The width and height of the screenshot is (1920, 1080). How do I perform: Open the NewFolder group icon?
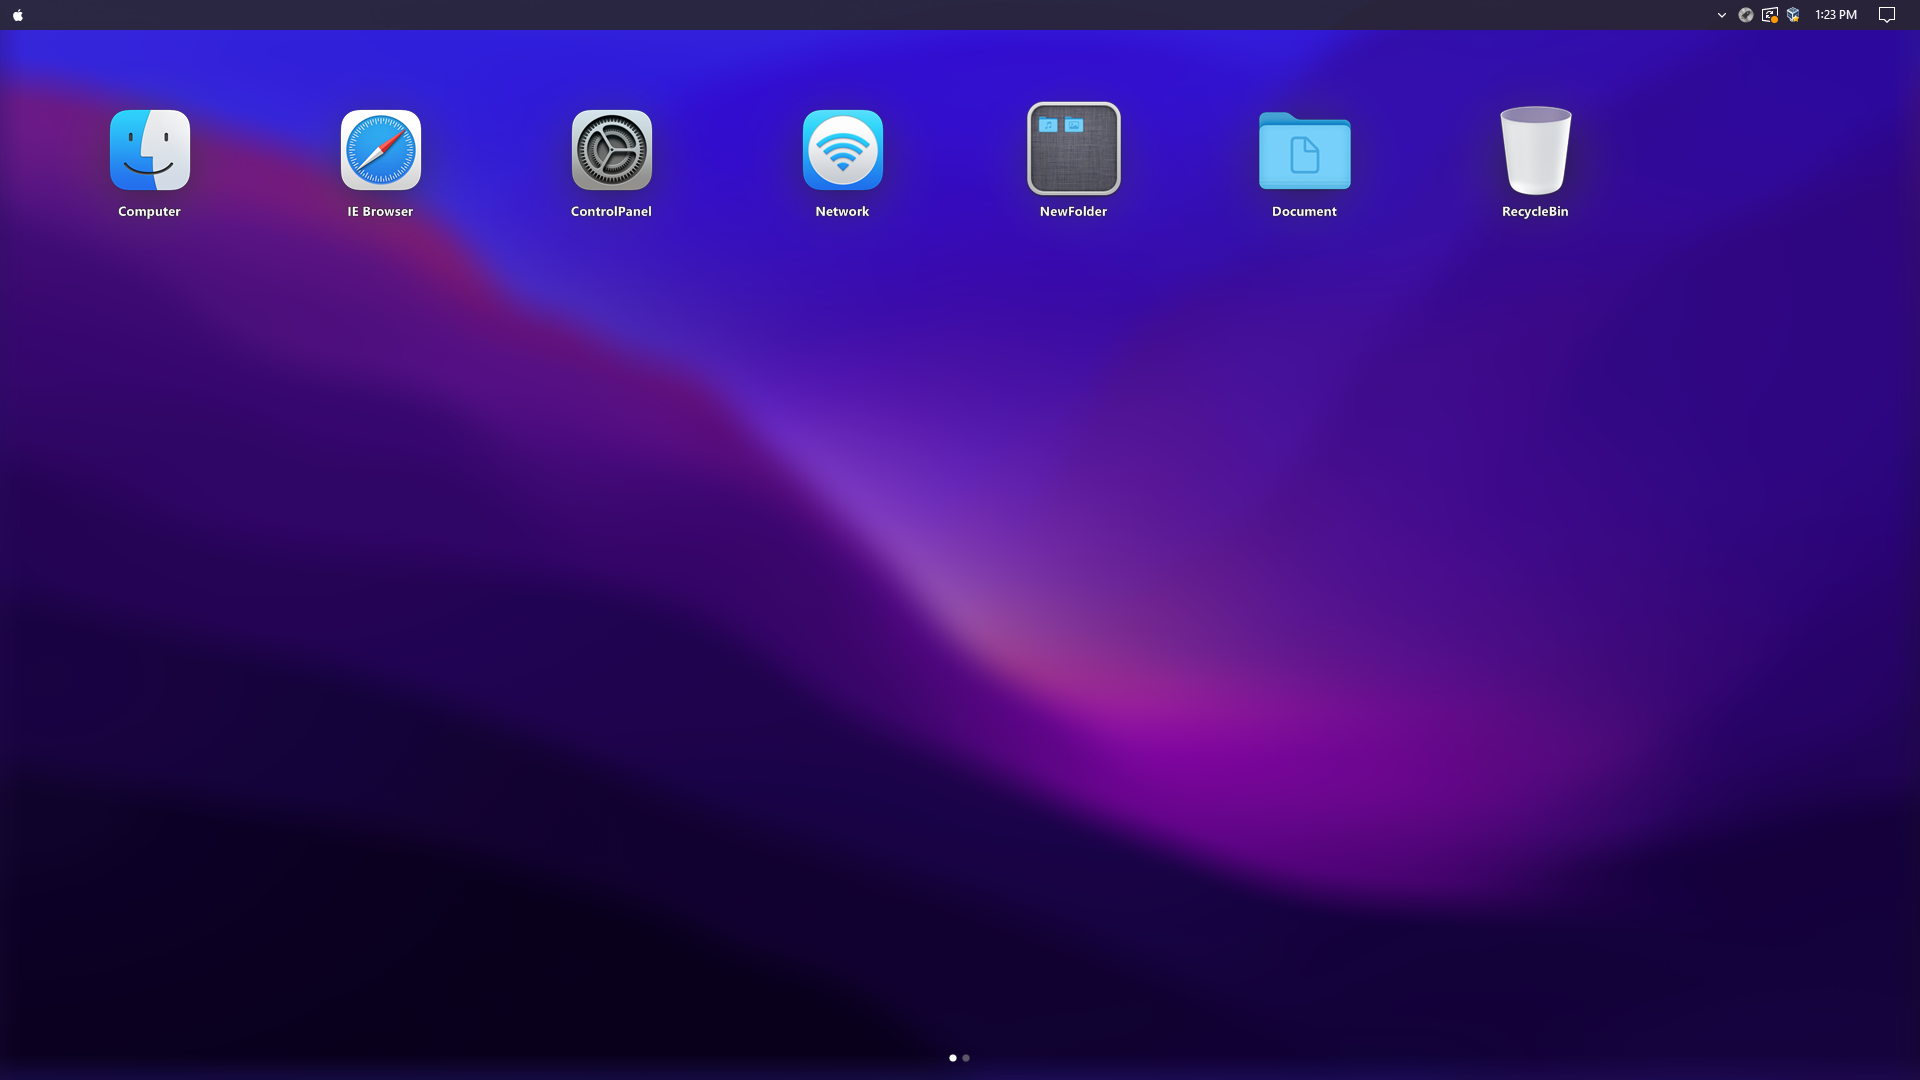[x=1074, y=149]
